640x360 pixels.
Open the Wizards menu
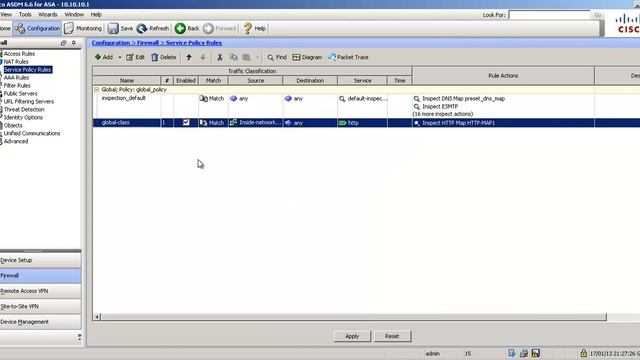click(47, 14)
